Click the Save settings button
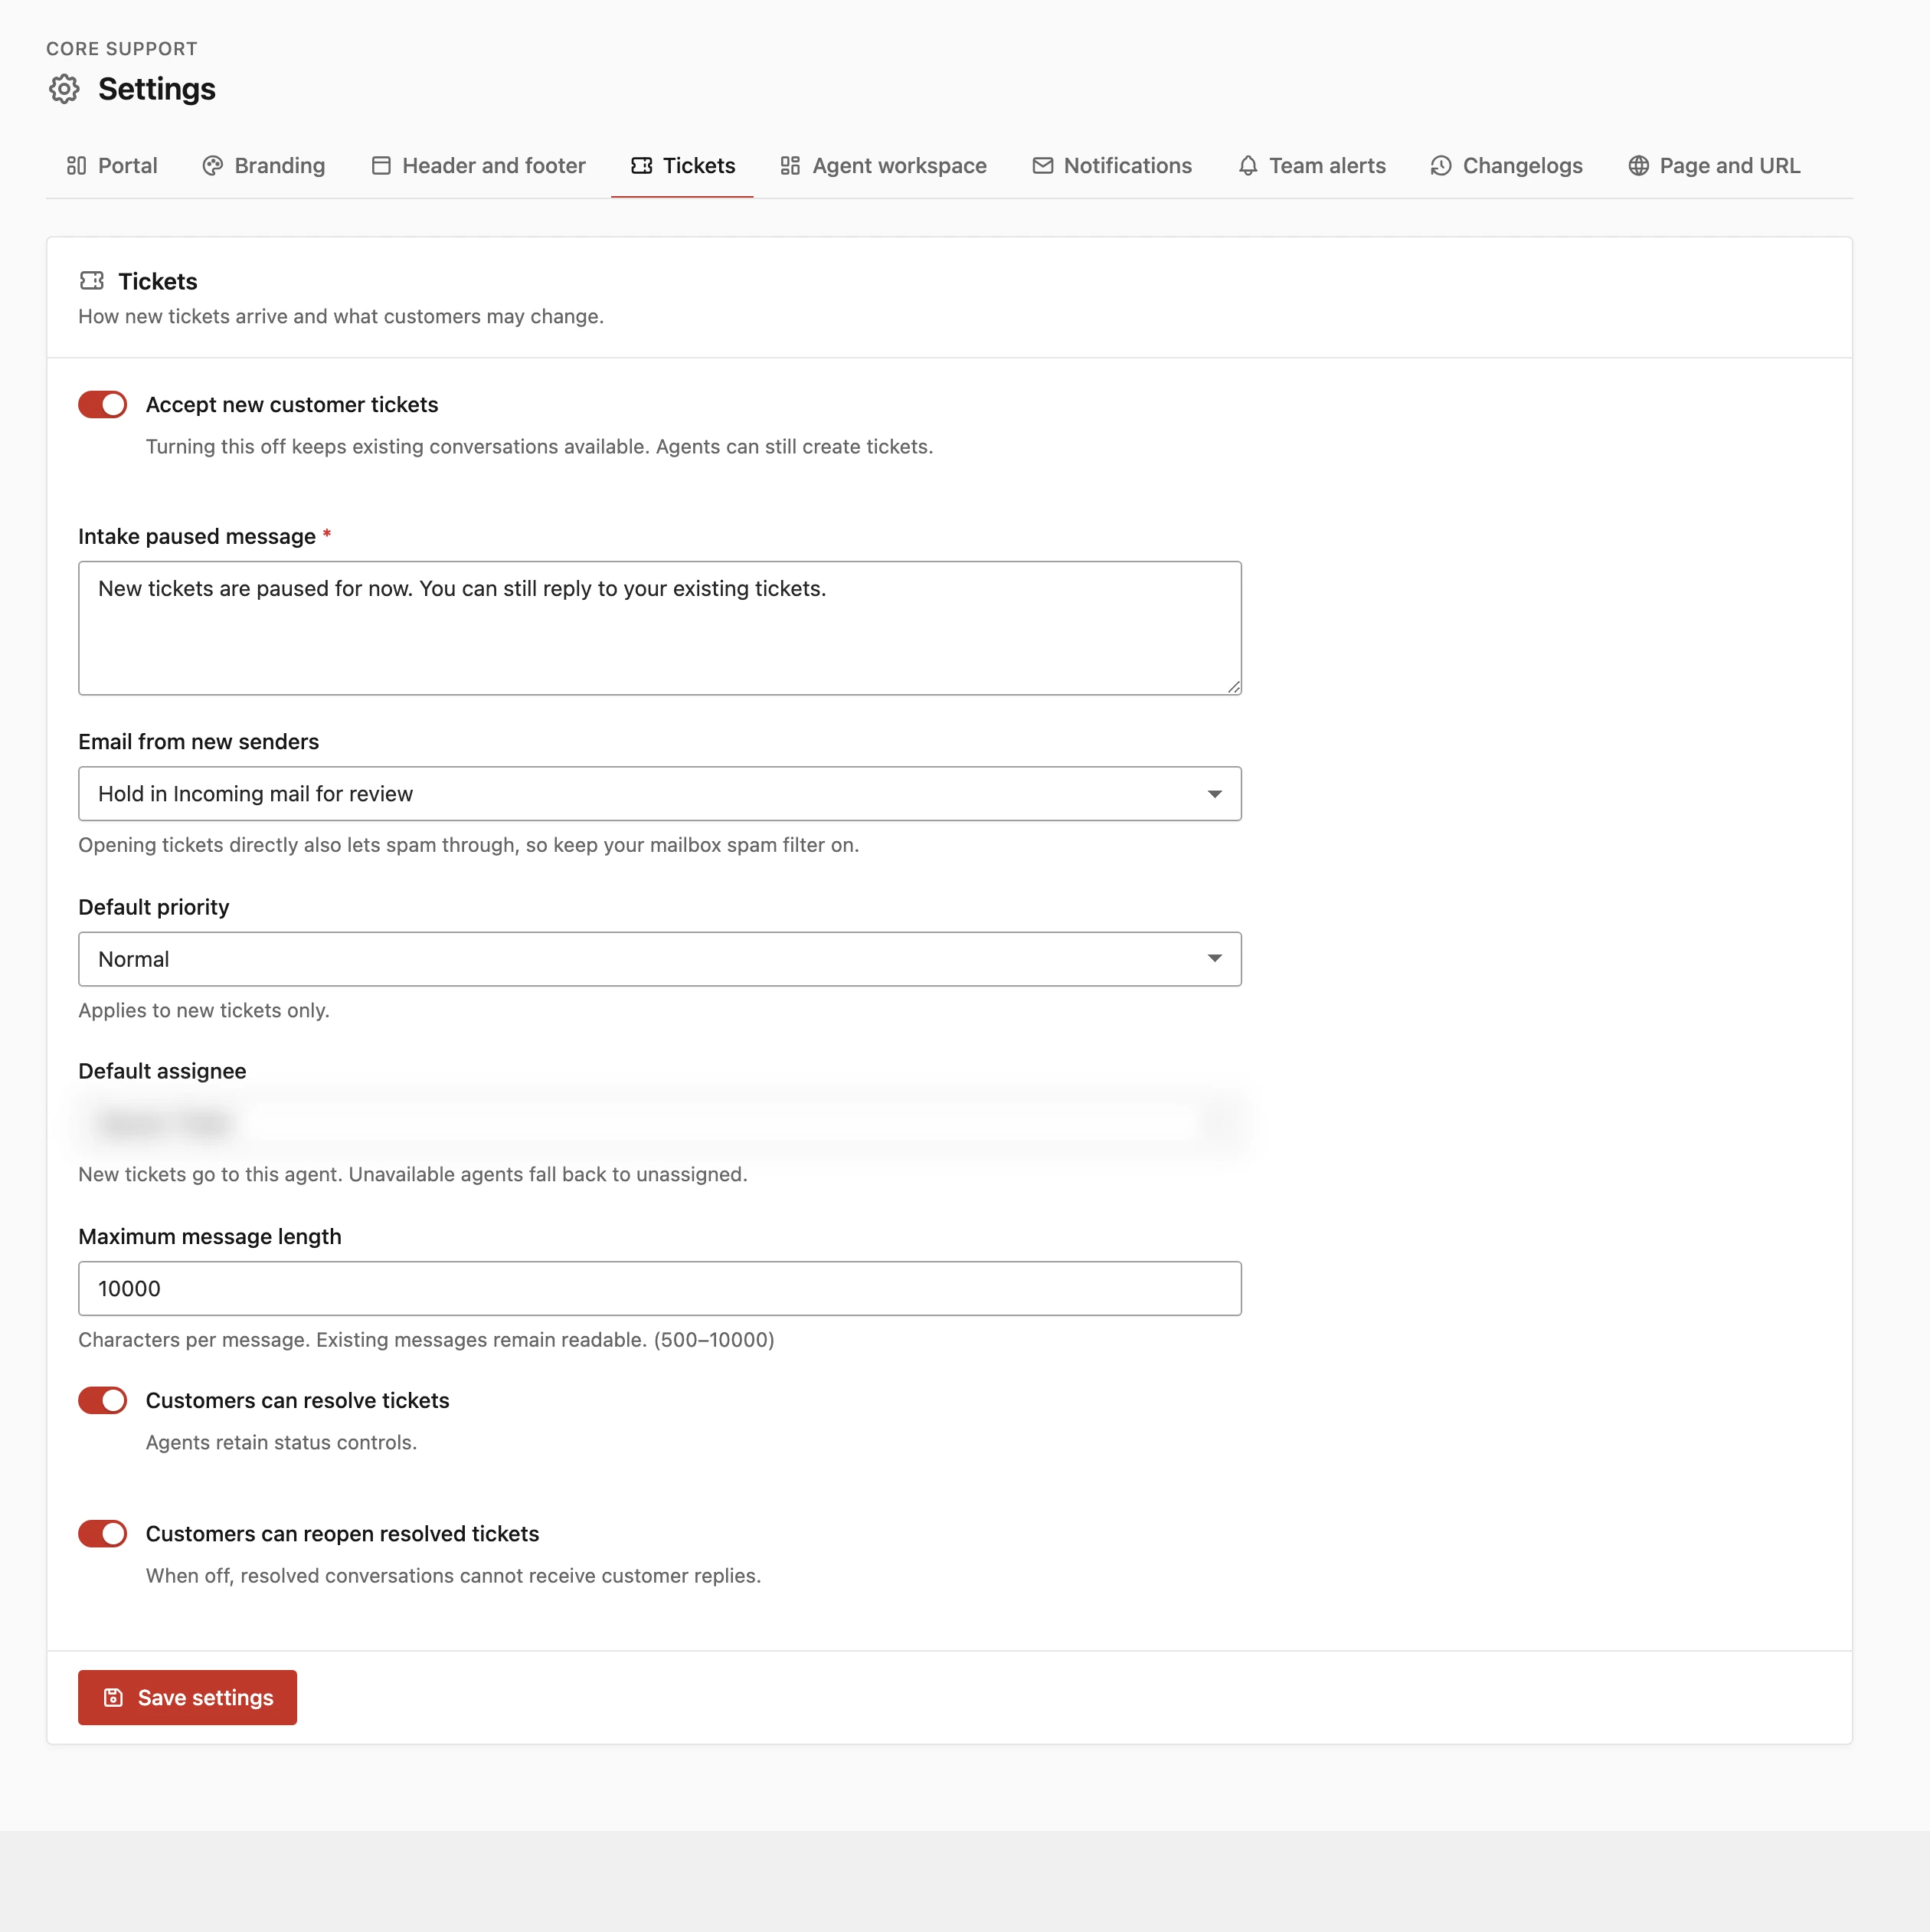1930x1932 pixels. tap(188, 1697)
